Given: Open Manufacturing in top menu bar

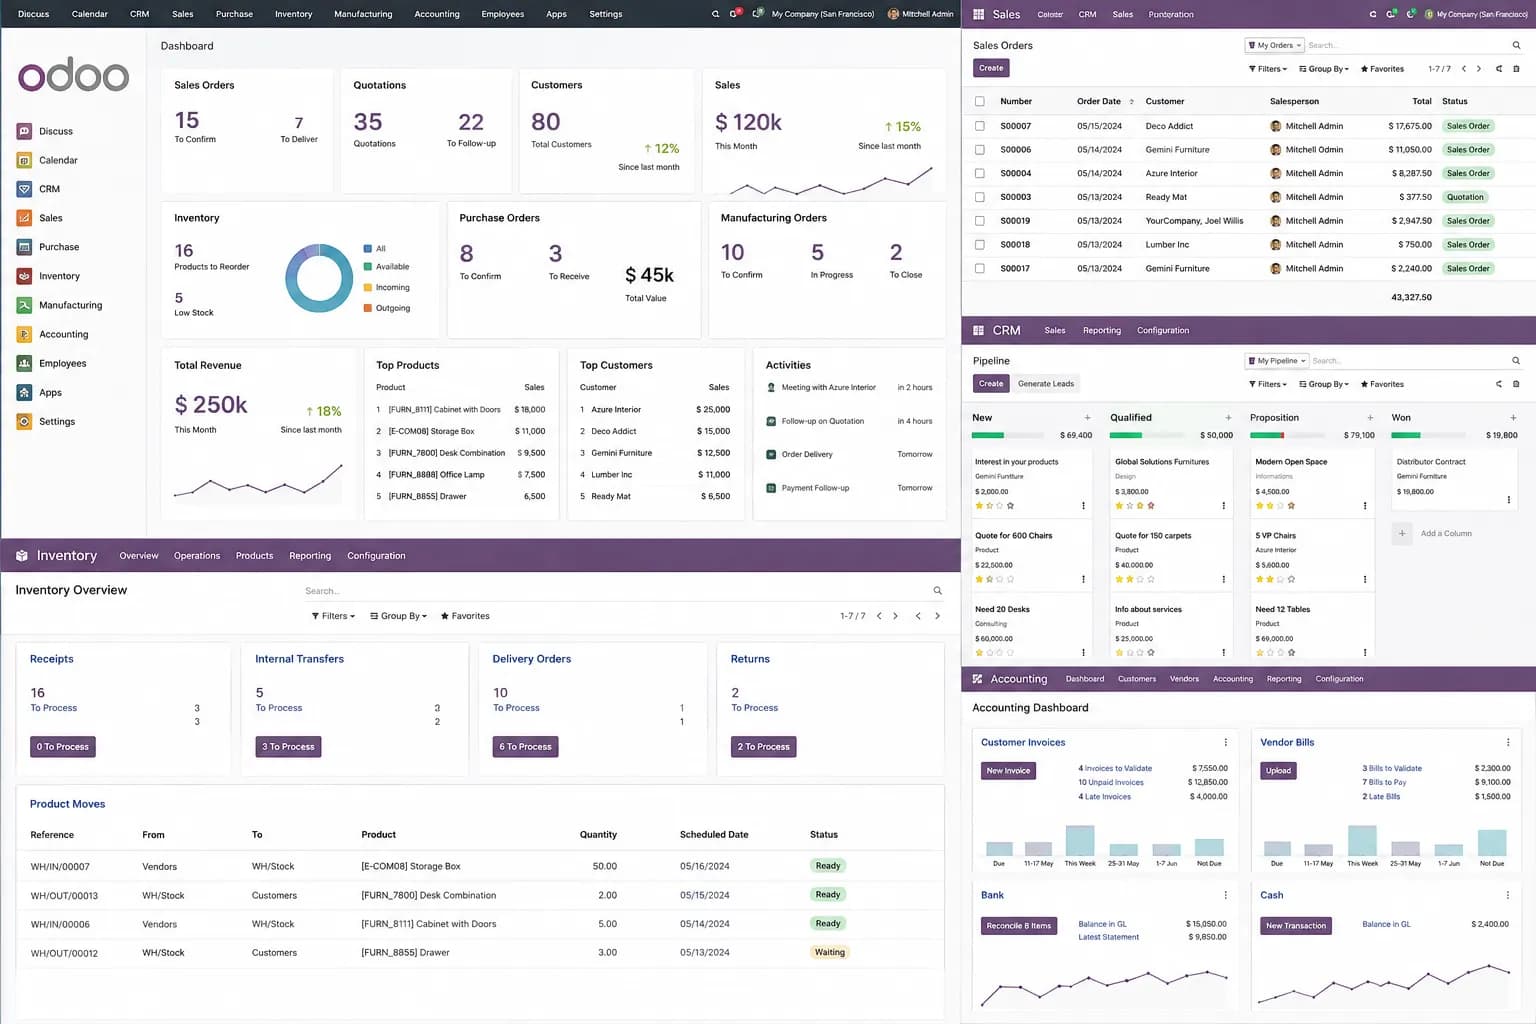Looking at the screenshot, I should 363,14.
